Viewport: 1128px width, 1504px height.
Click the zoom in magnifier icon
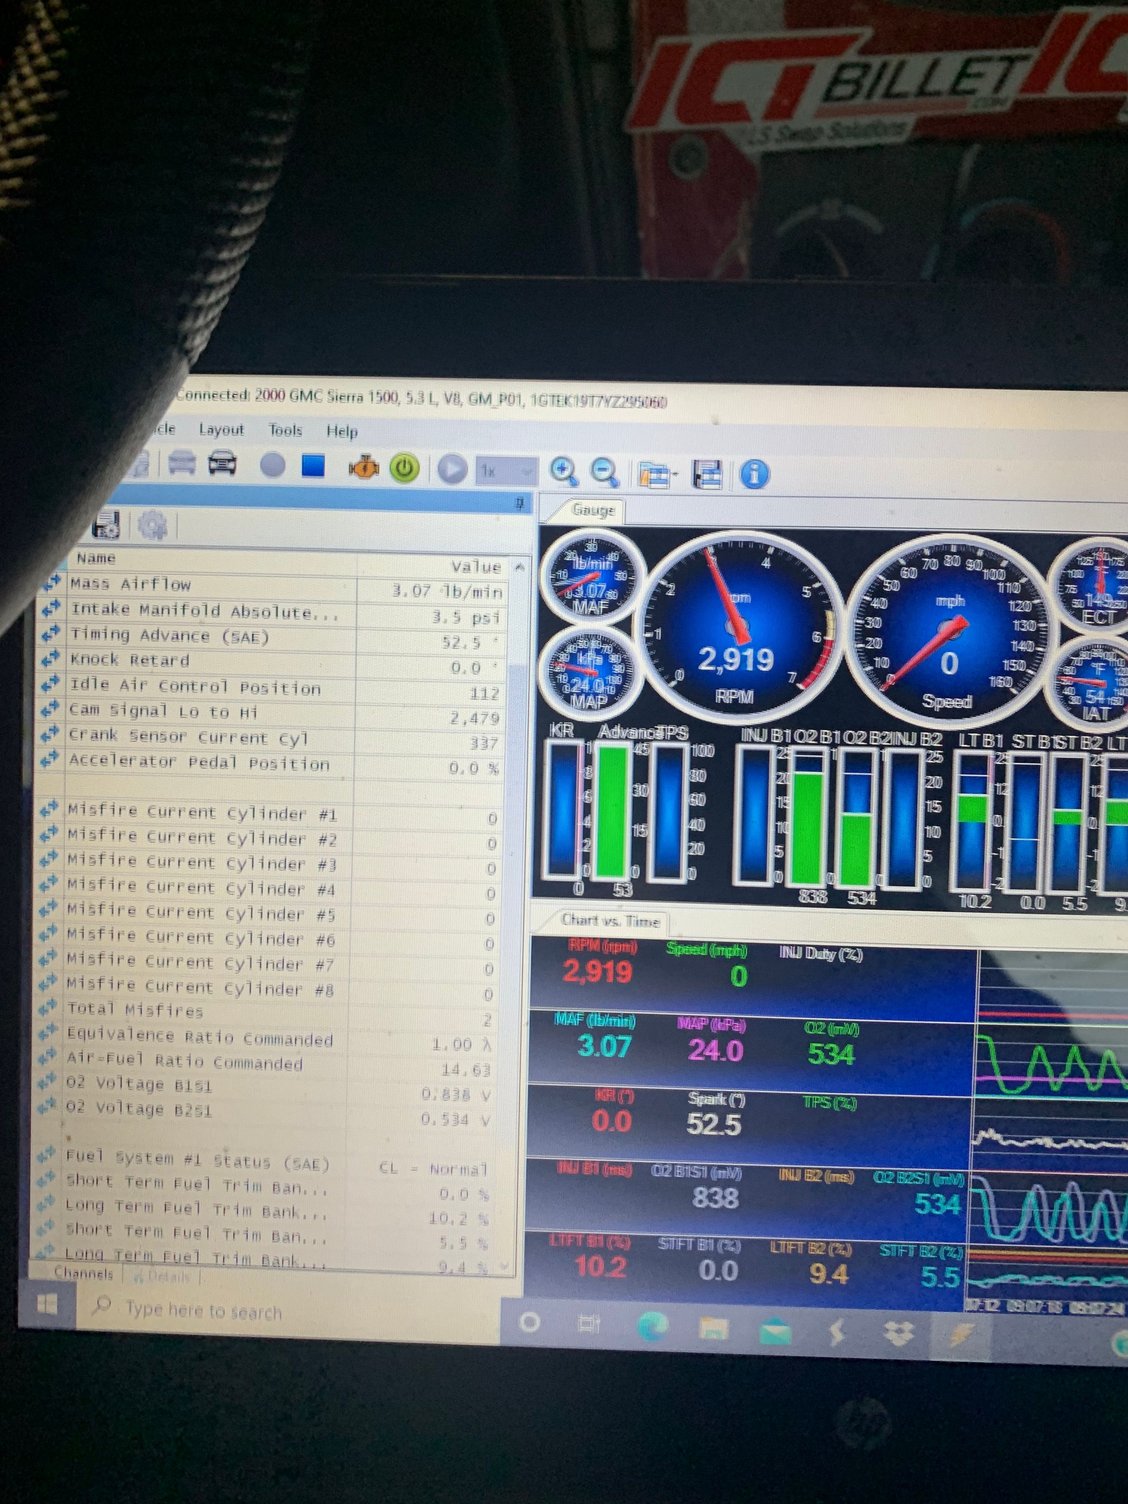tap(564, 471)
